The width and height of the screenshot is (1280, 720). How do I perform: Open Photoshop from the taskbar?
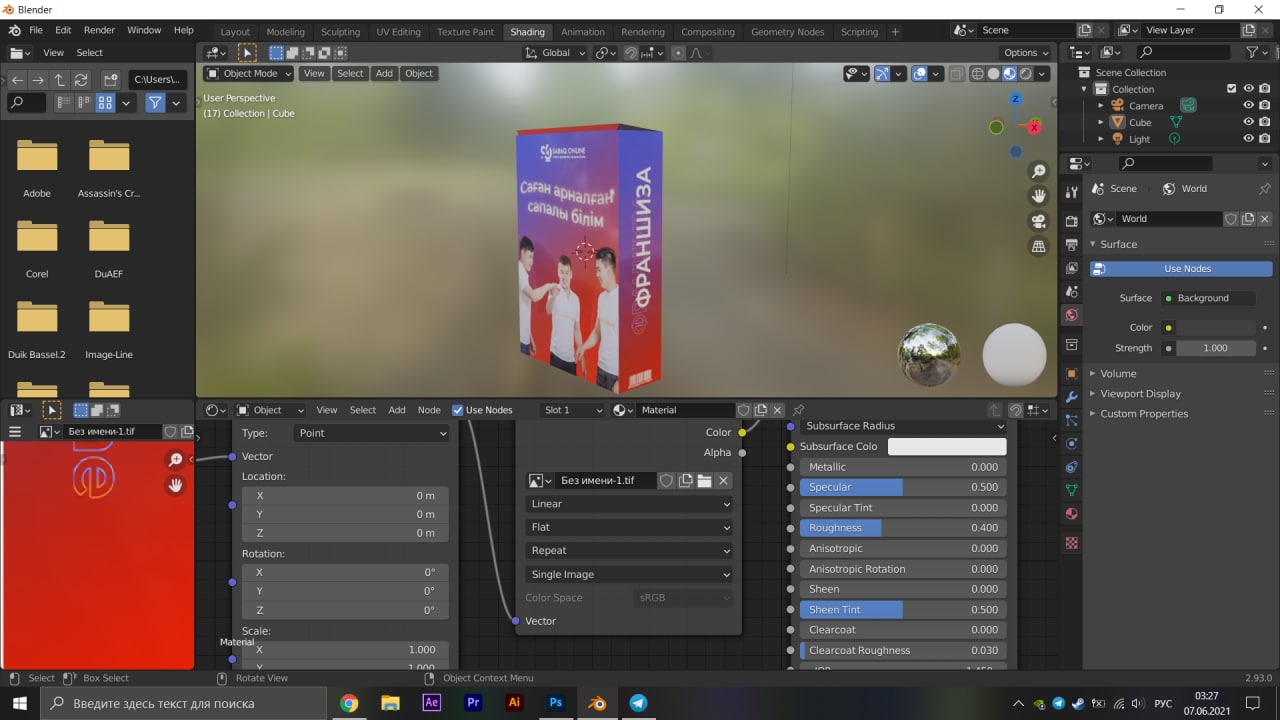(556, 703)
